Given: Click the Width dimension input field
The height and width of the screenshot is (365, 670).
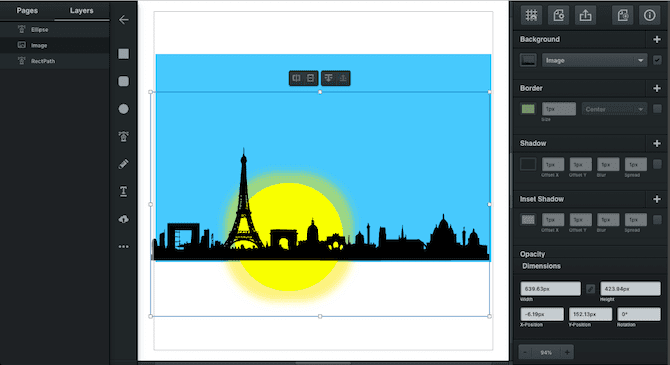Looking at the screenshot, I should (x=550, y=288).
